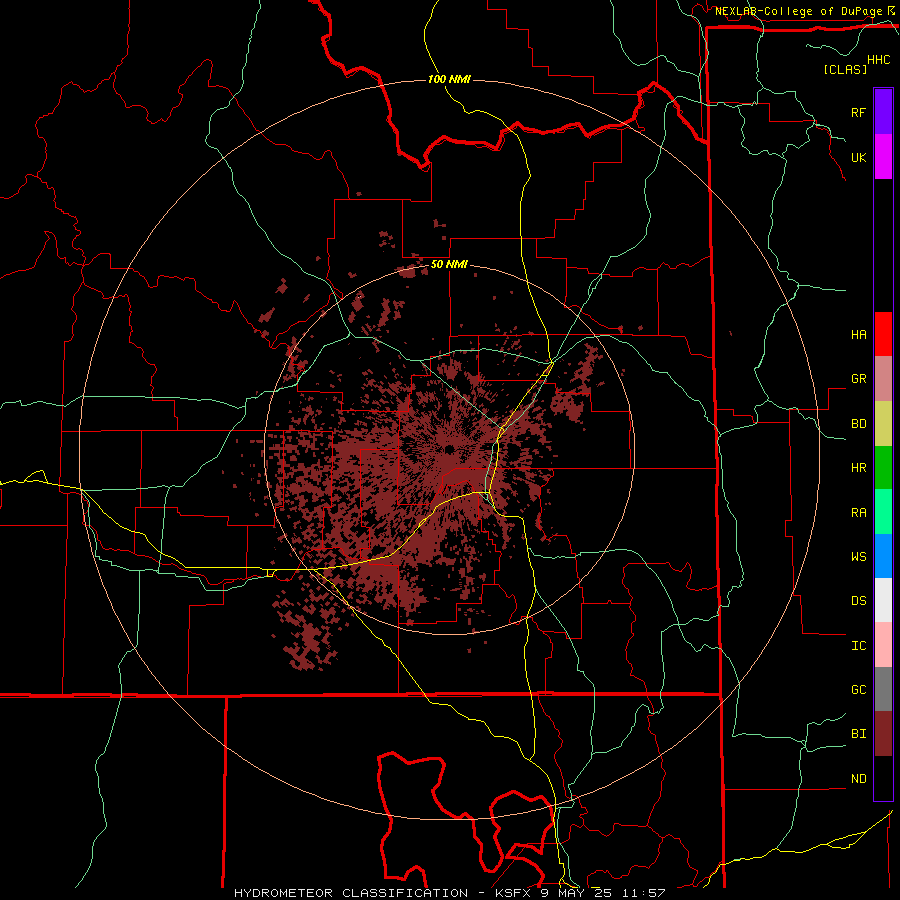Click the NEXLAB-College of DuPage text
The height and width of the screenshot is (900, 900).
pyautogui.click(x=798, y=11)
